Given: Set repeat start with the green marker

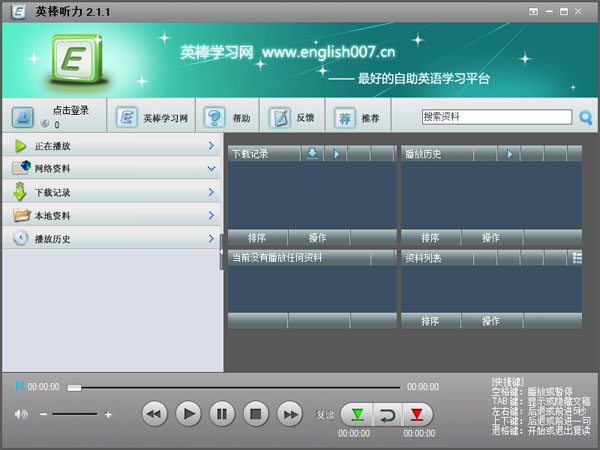Looking at the screenshot, I should (x=357, y=414).
